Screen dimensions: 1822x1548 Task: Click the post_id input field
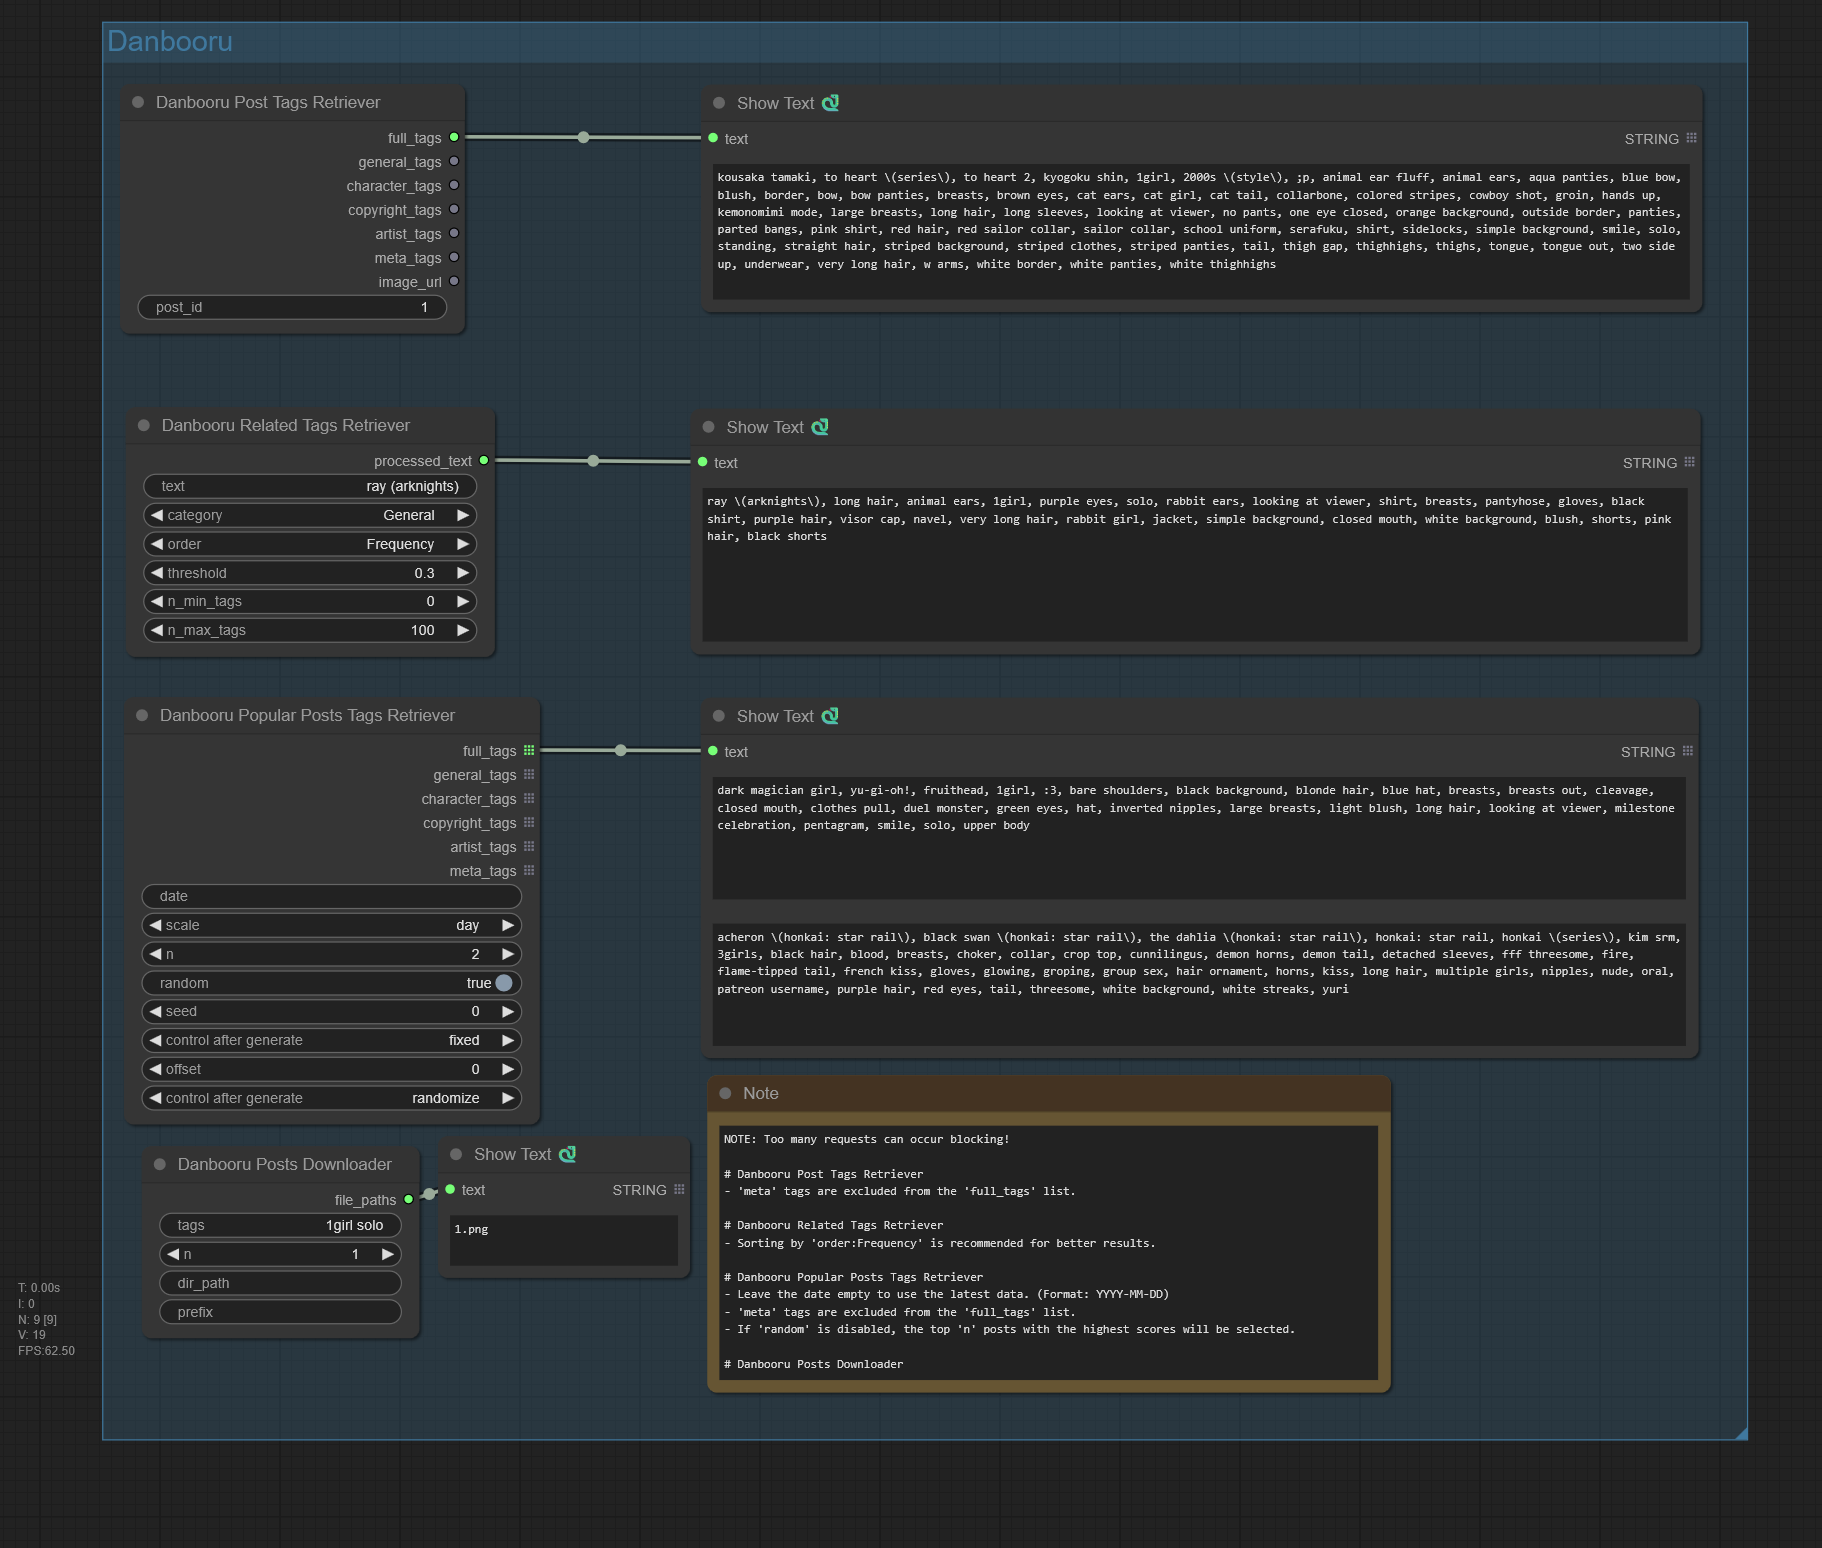point(292,307)
